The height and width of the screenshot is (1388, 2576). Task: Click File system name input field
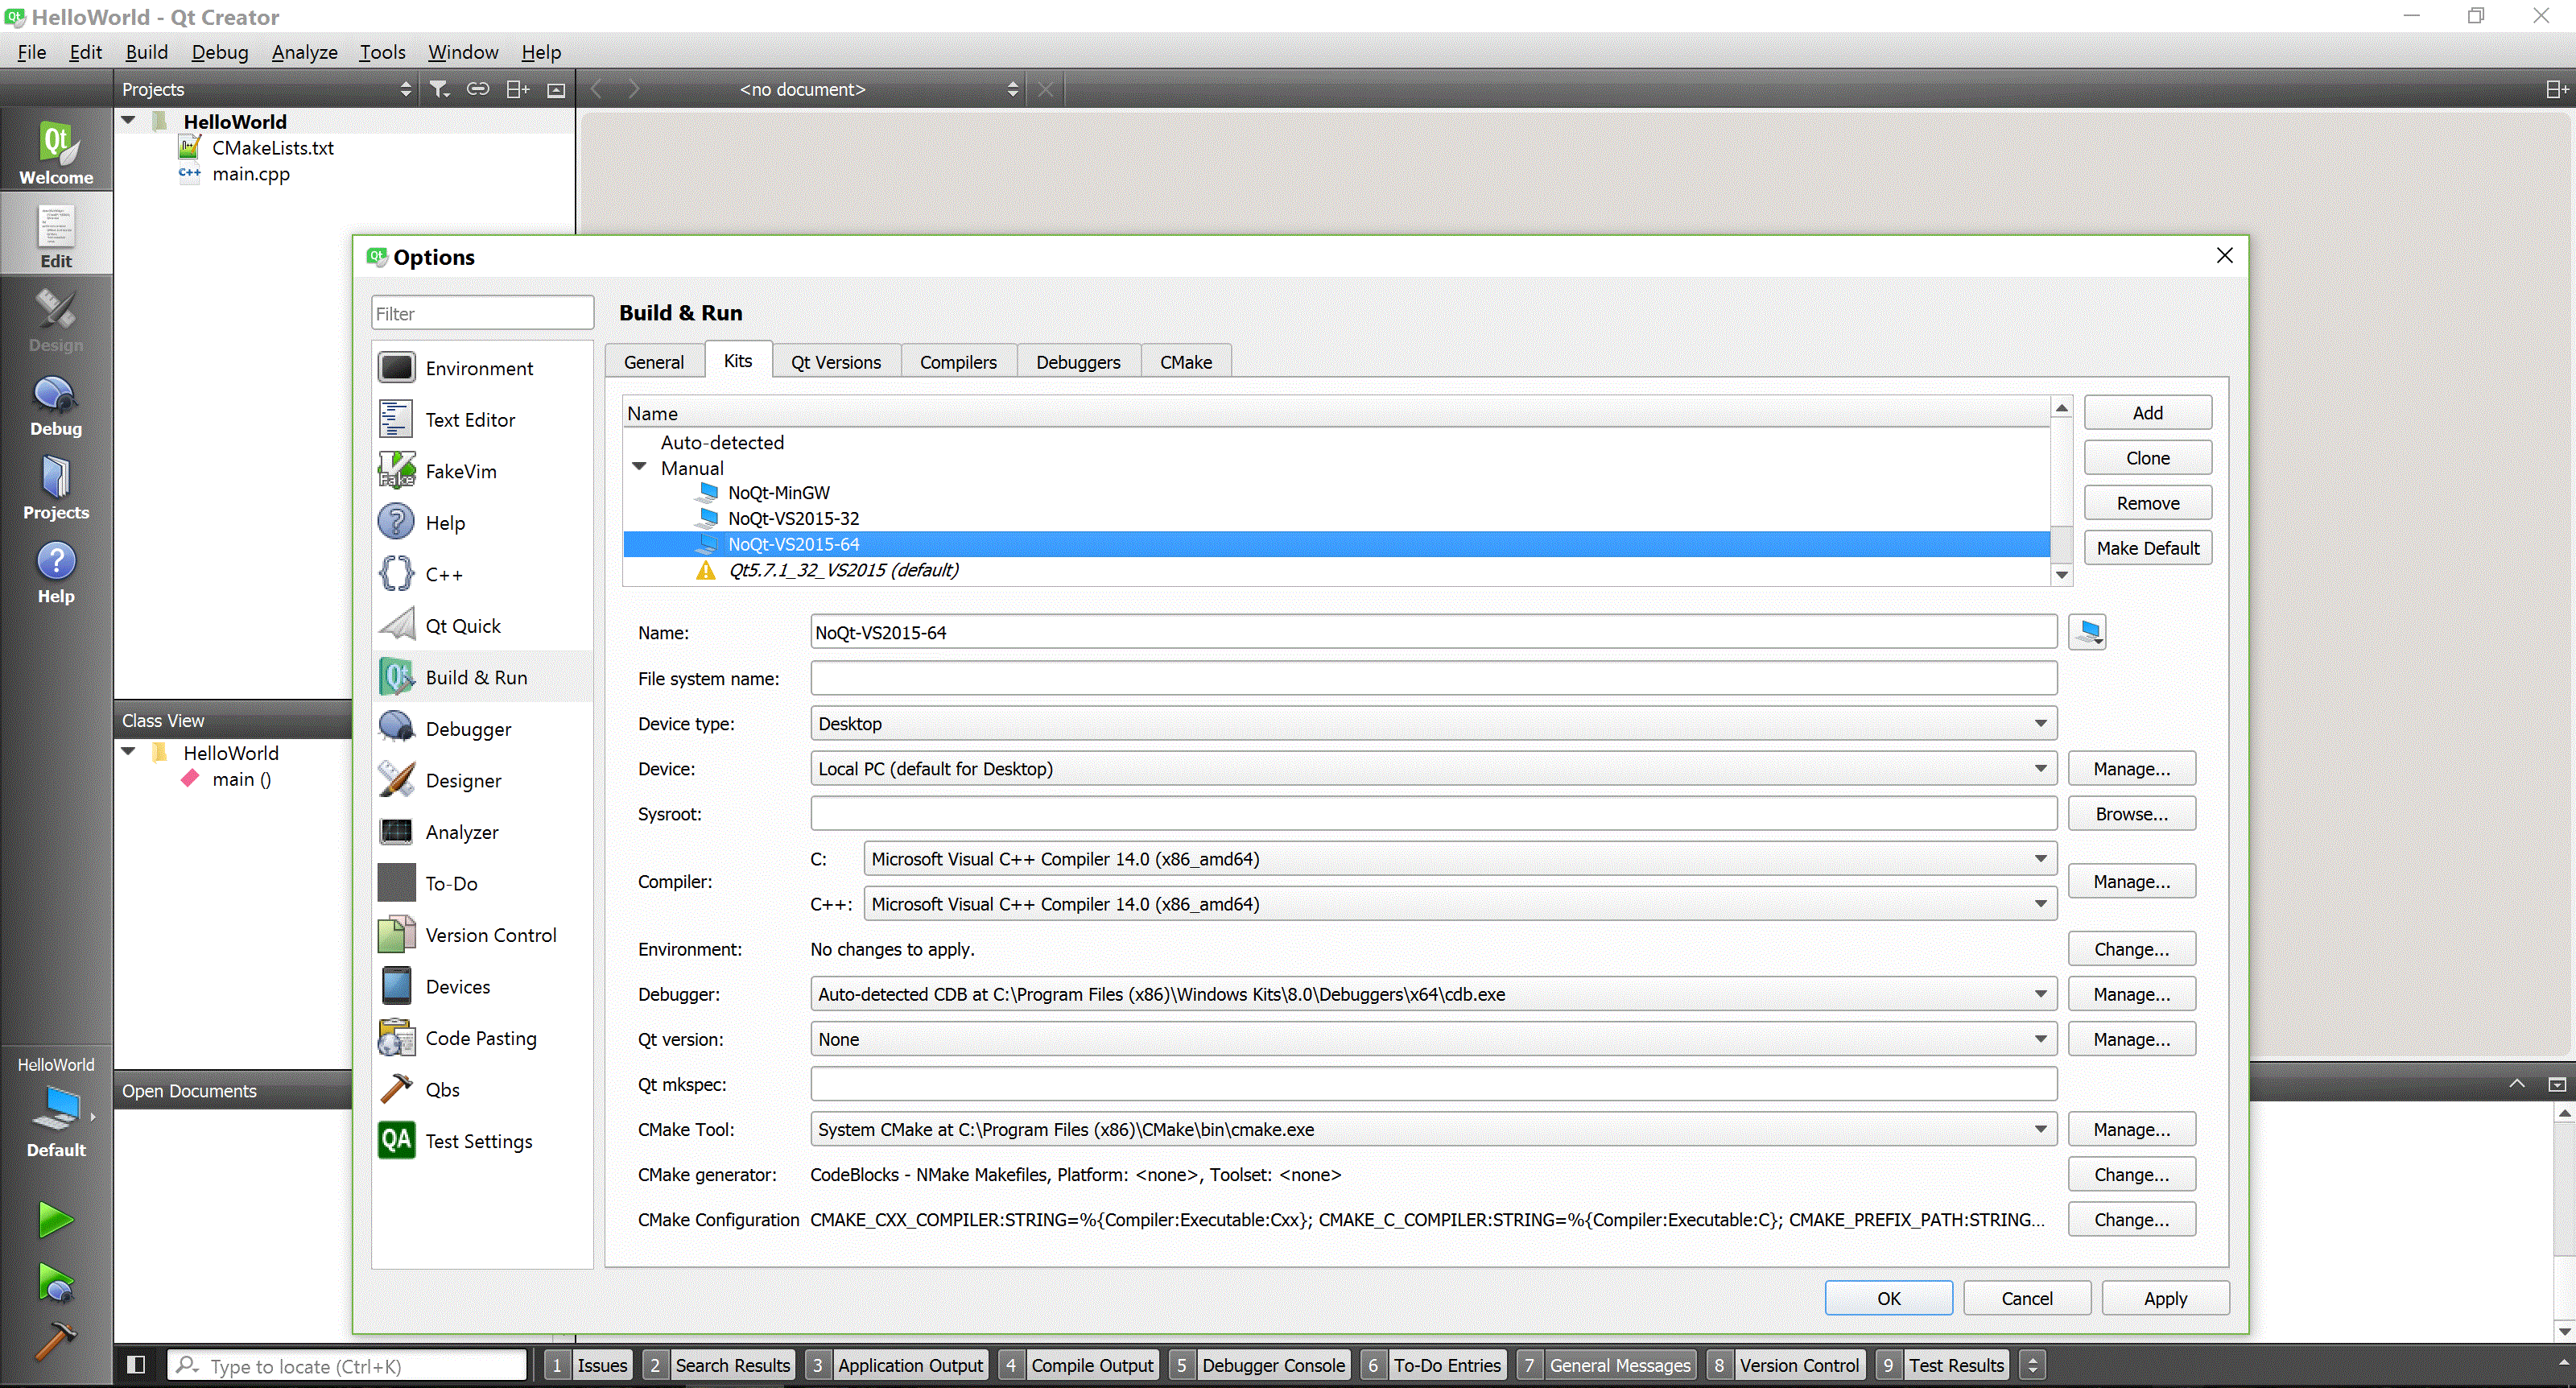tap(1433, 678)
